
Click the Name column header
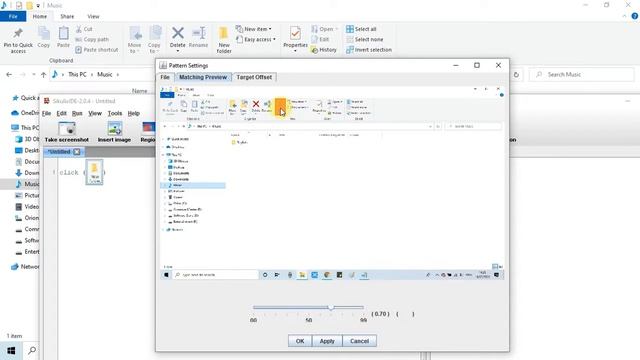140,91
